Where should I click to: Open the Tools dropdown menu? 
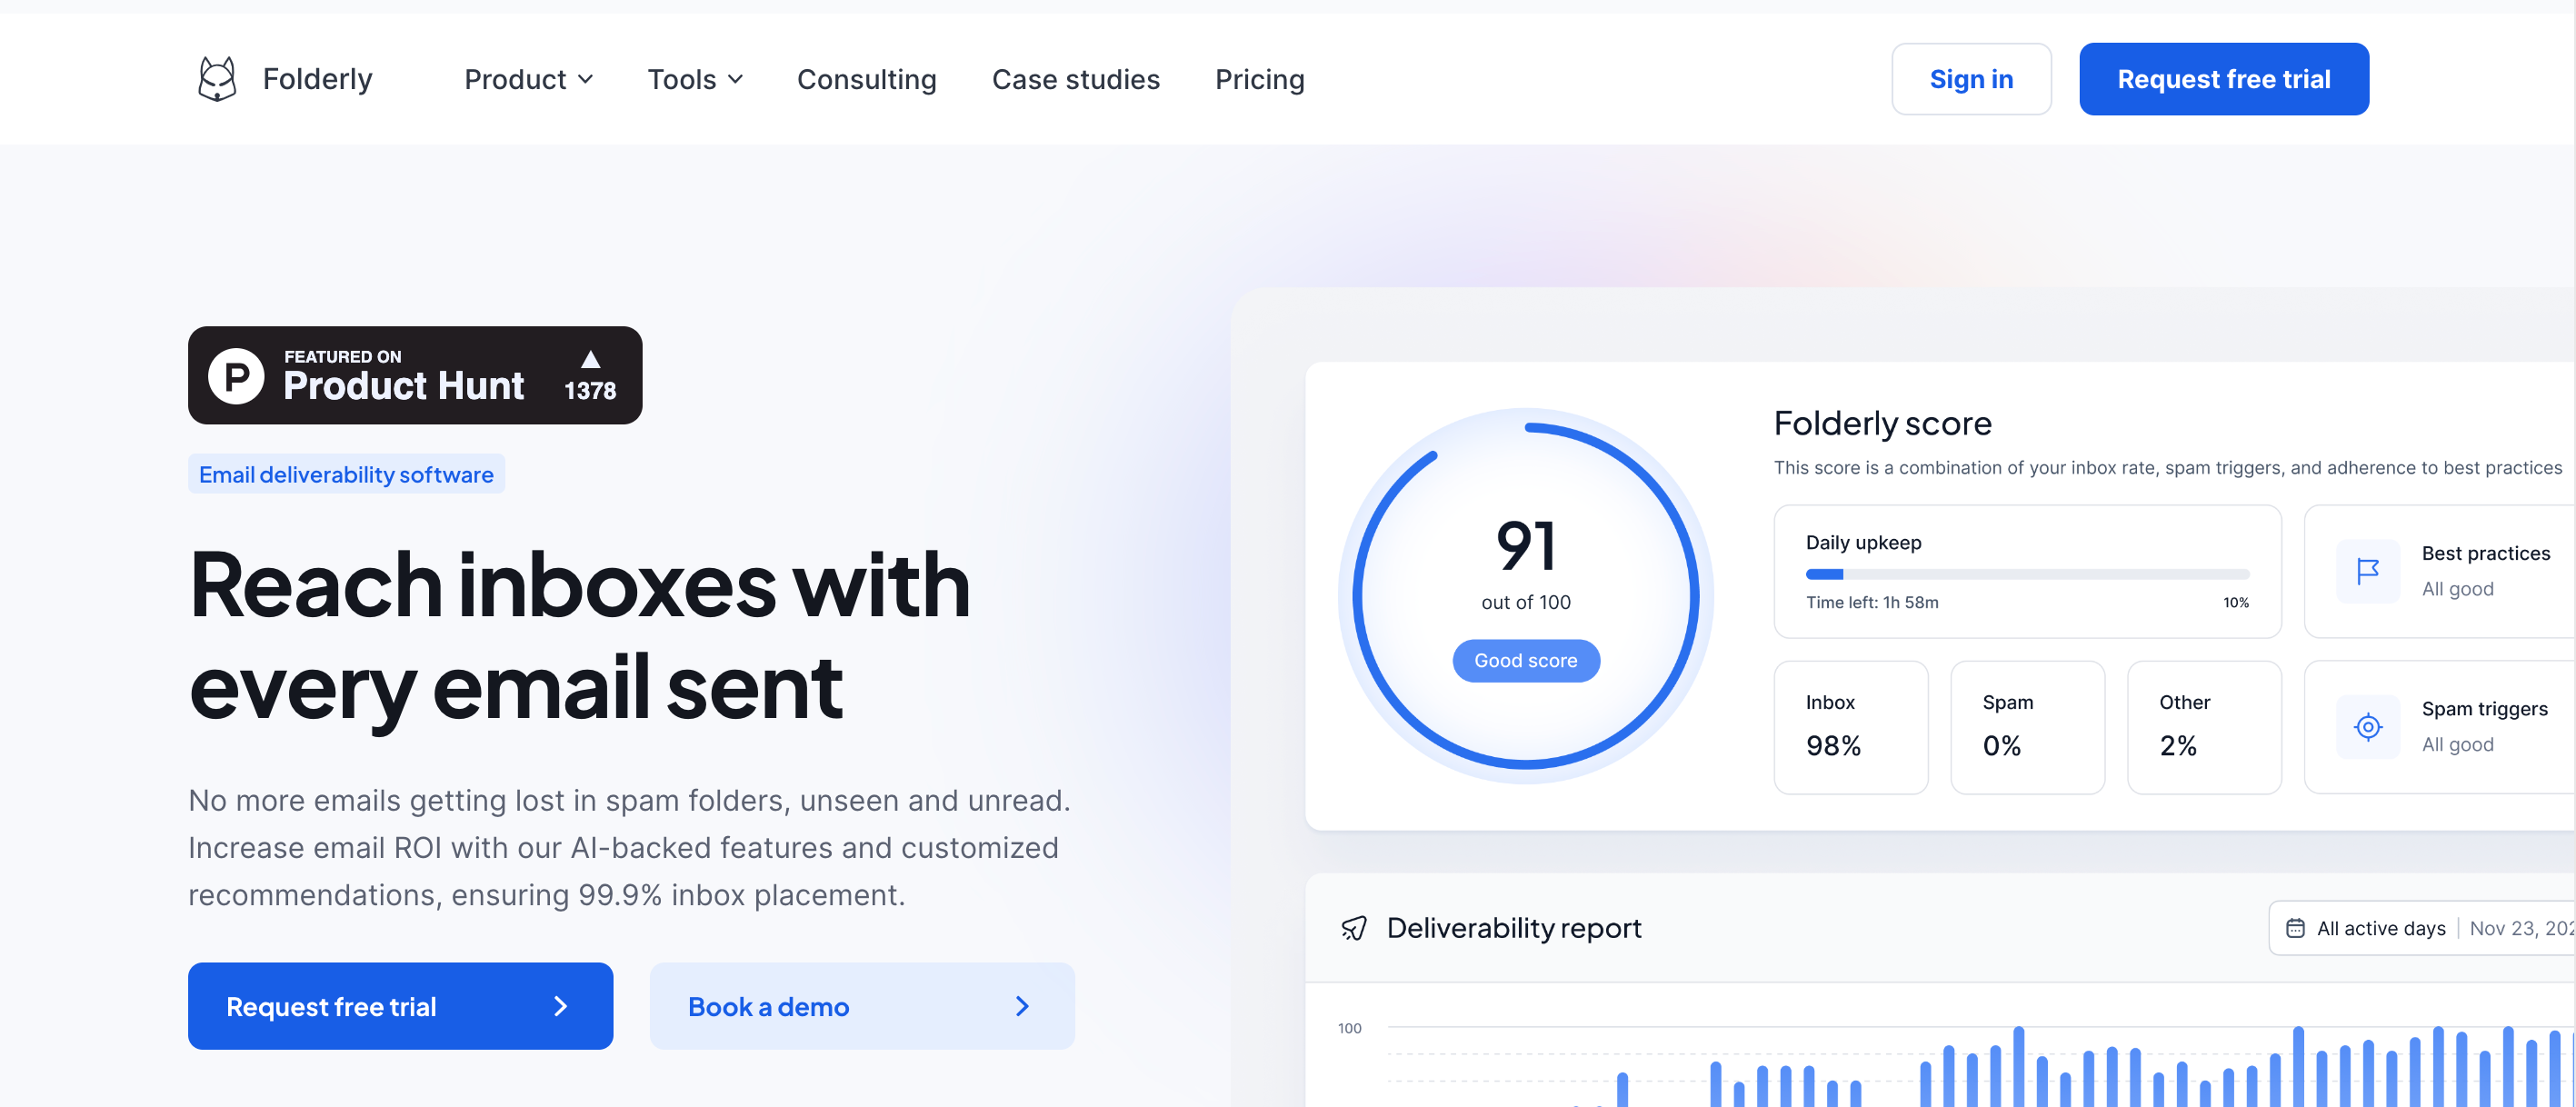(694, 79)
